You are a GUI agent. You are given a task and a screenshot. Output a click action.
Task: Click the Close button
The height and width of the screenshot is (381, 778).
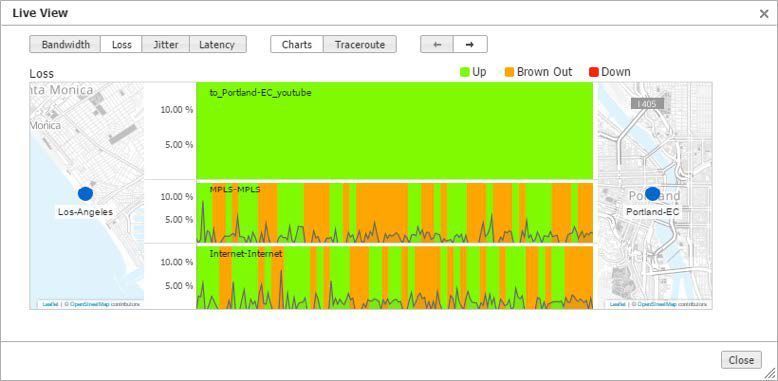pos(741,360)
